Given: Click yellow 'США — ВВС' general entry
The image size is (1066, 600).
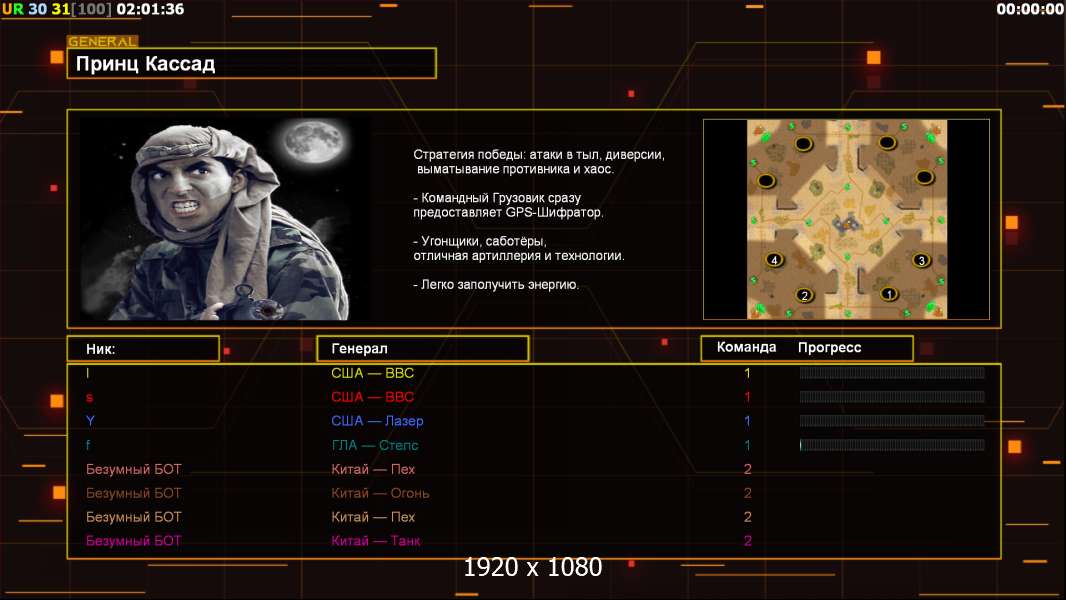Looking at the screenshot, I should (373, 373).
